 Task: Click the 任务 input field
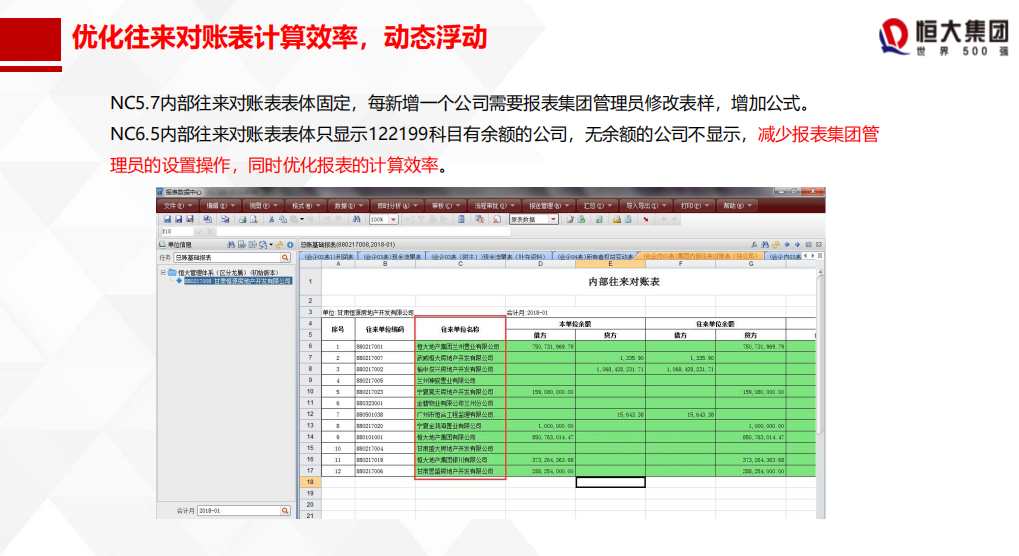click(226, 258)
